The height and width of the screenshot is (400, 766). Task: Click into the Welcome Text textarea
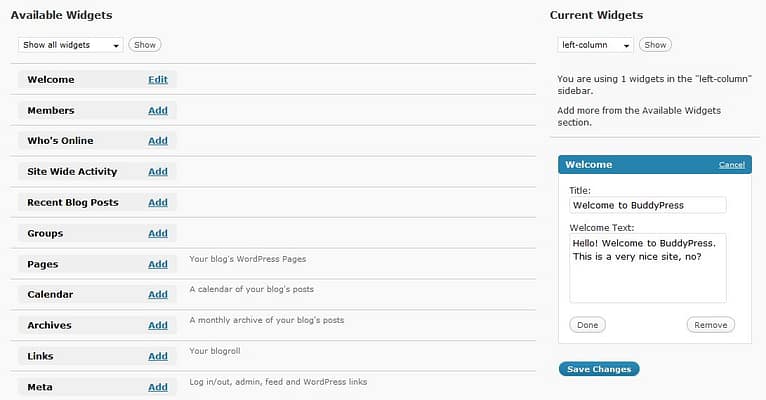(x=647, y=268)
